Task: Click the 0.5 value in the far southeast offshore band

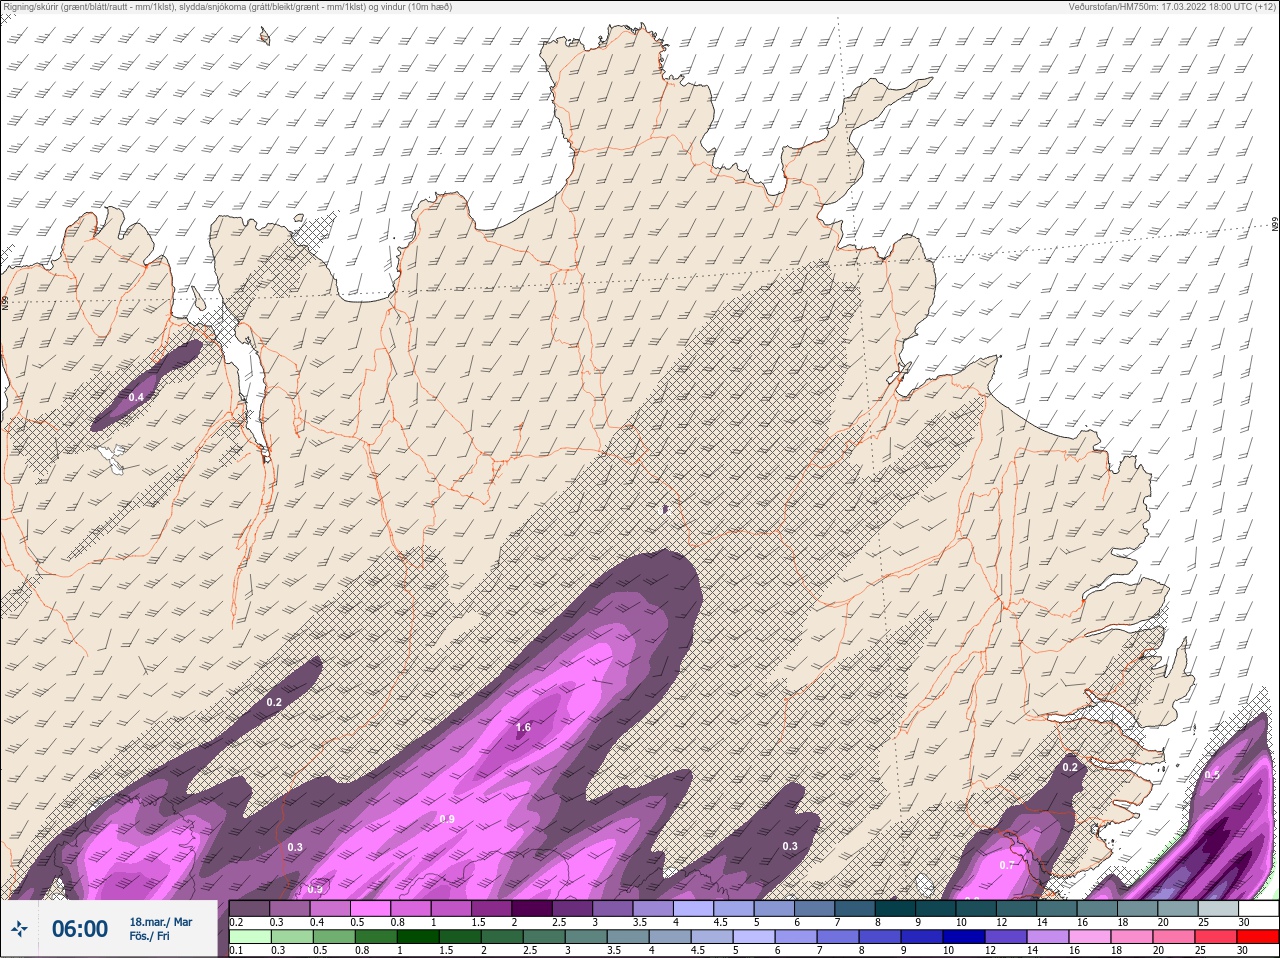Action: coord(1212,775)
